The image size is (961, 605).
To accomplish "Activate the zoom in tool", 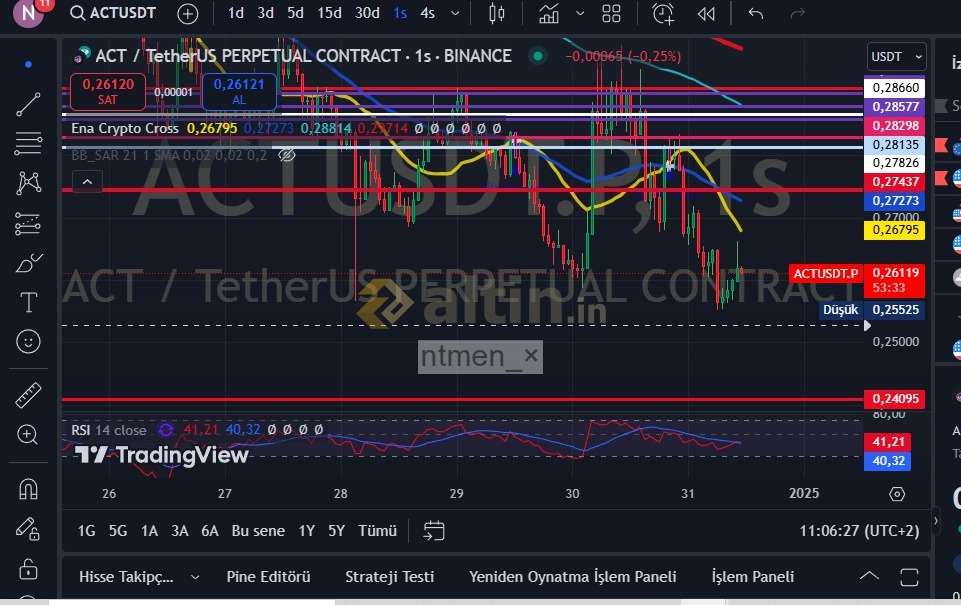I will click(x=28, y=435).
